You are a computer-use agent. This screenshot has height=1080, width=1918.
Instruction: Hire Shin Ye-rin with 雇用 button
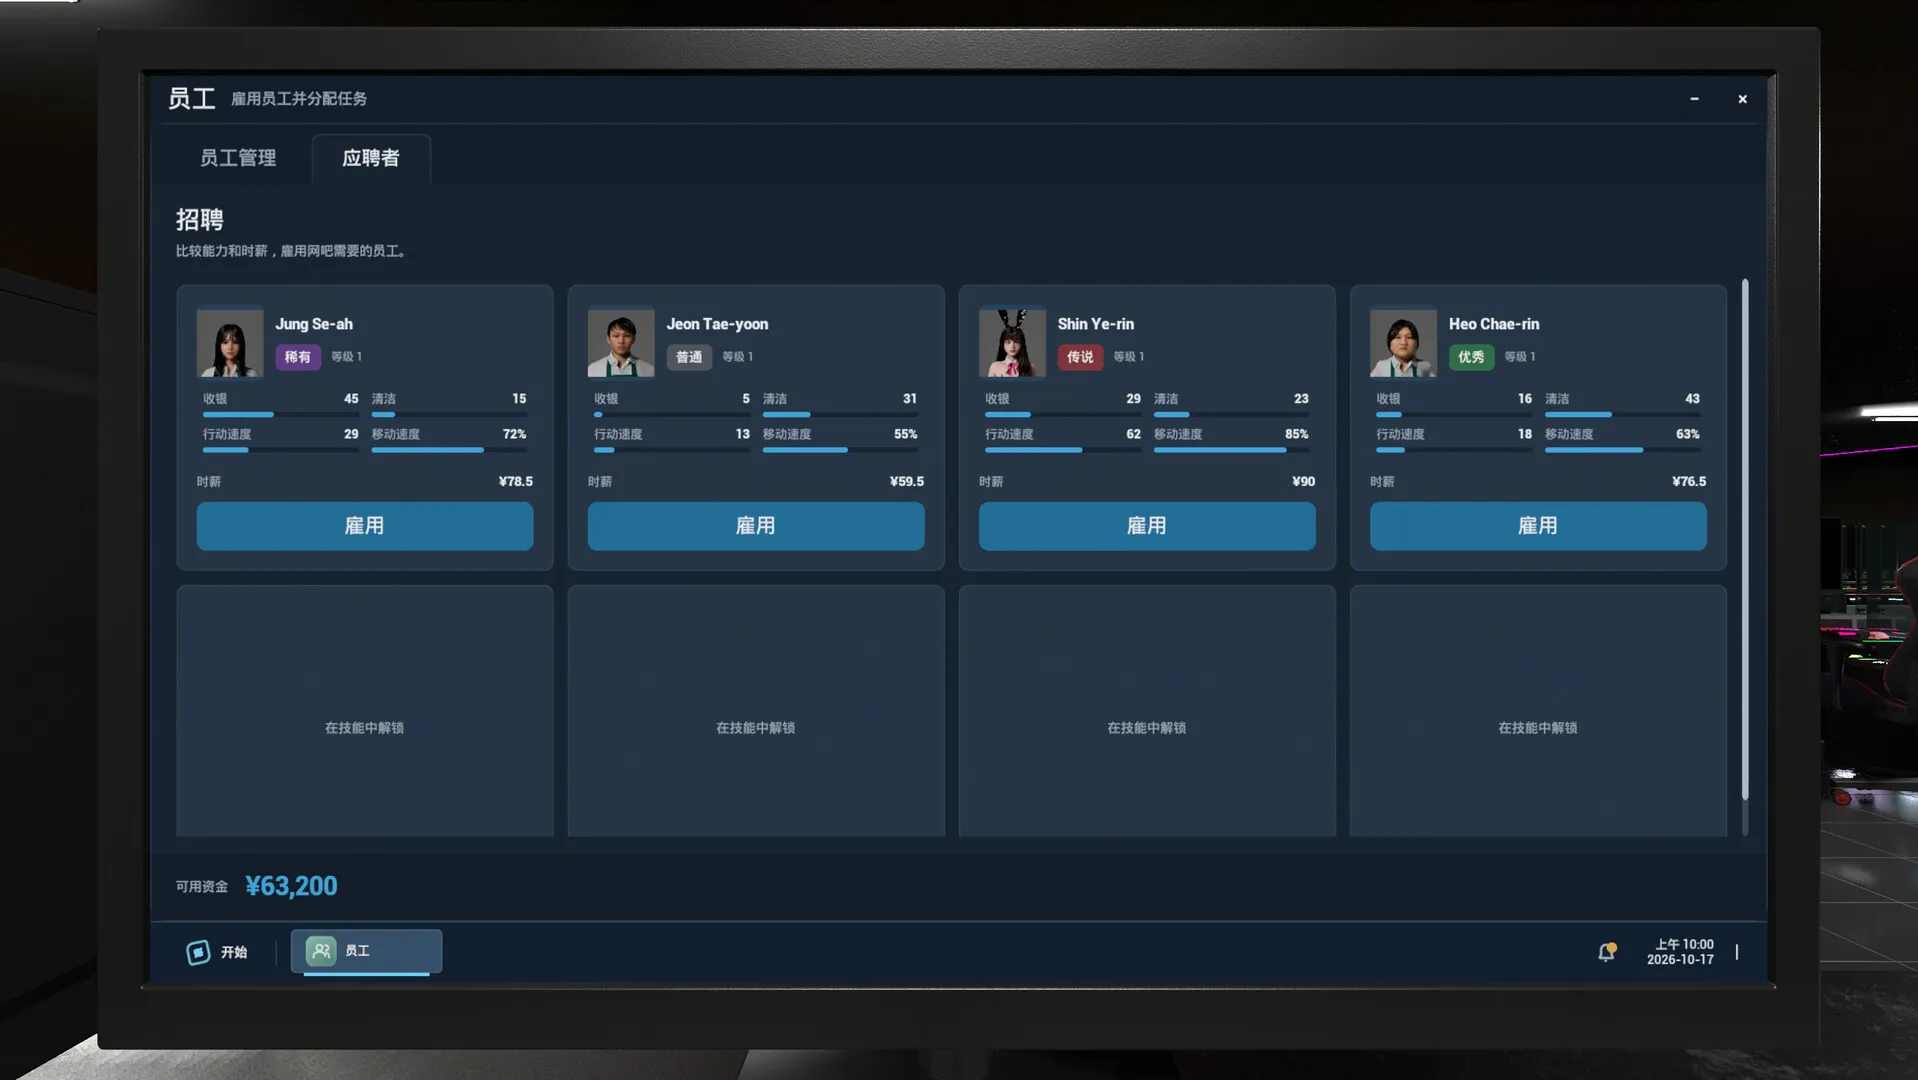1147,526
